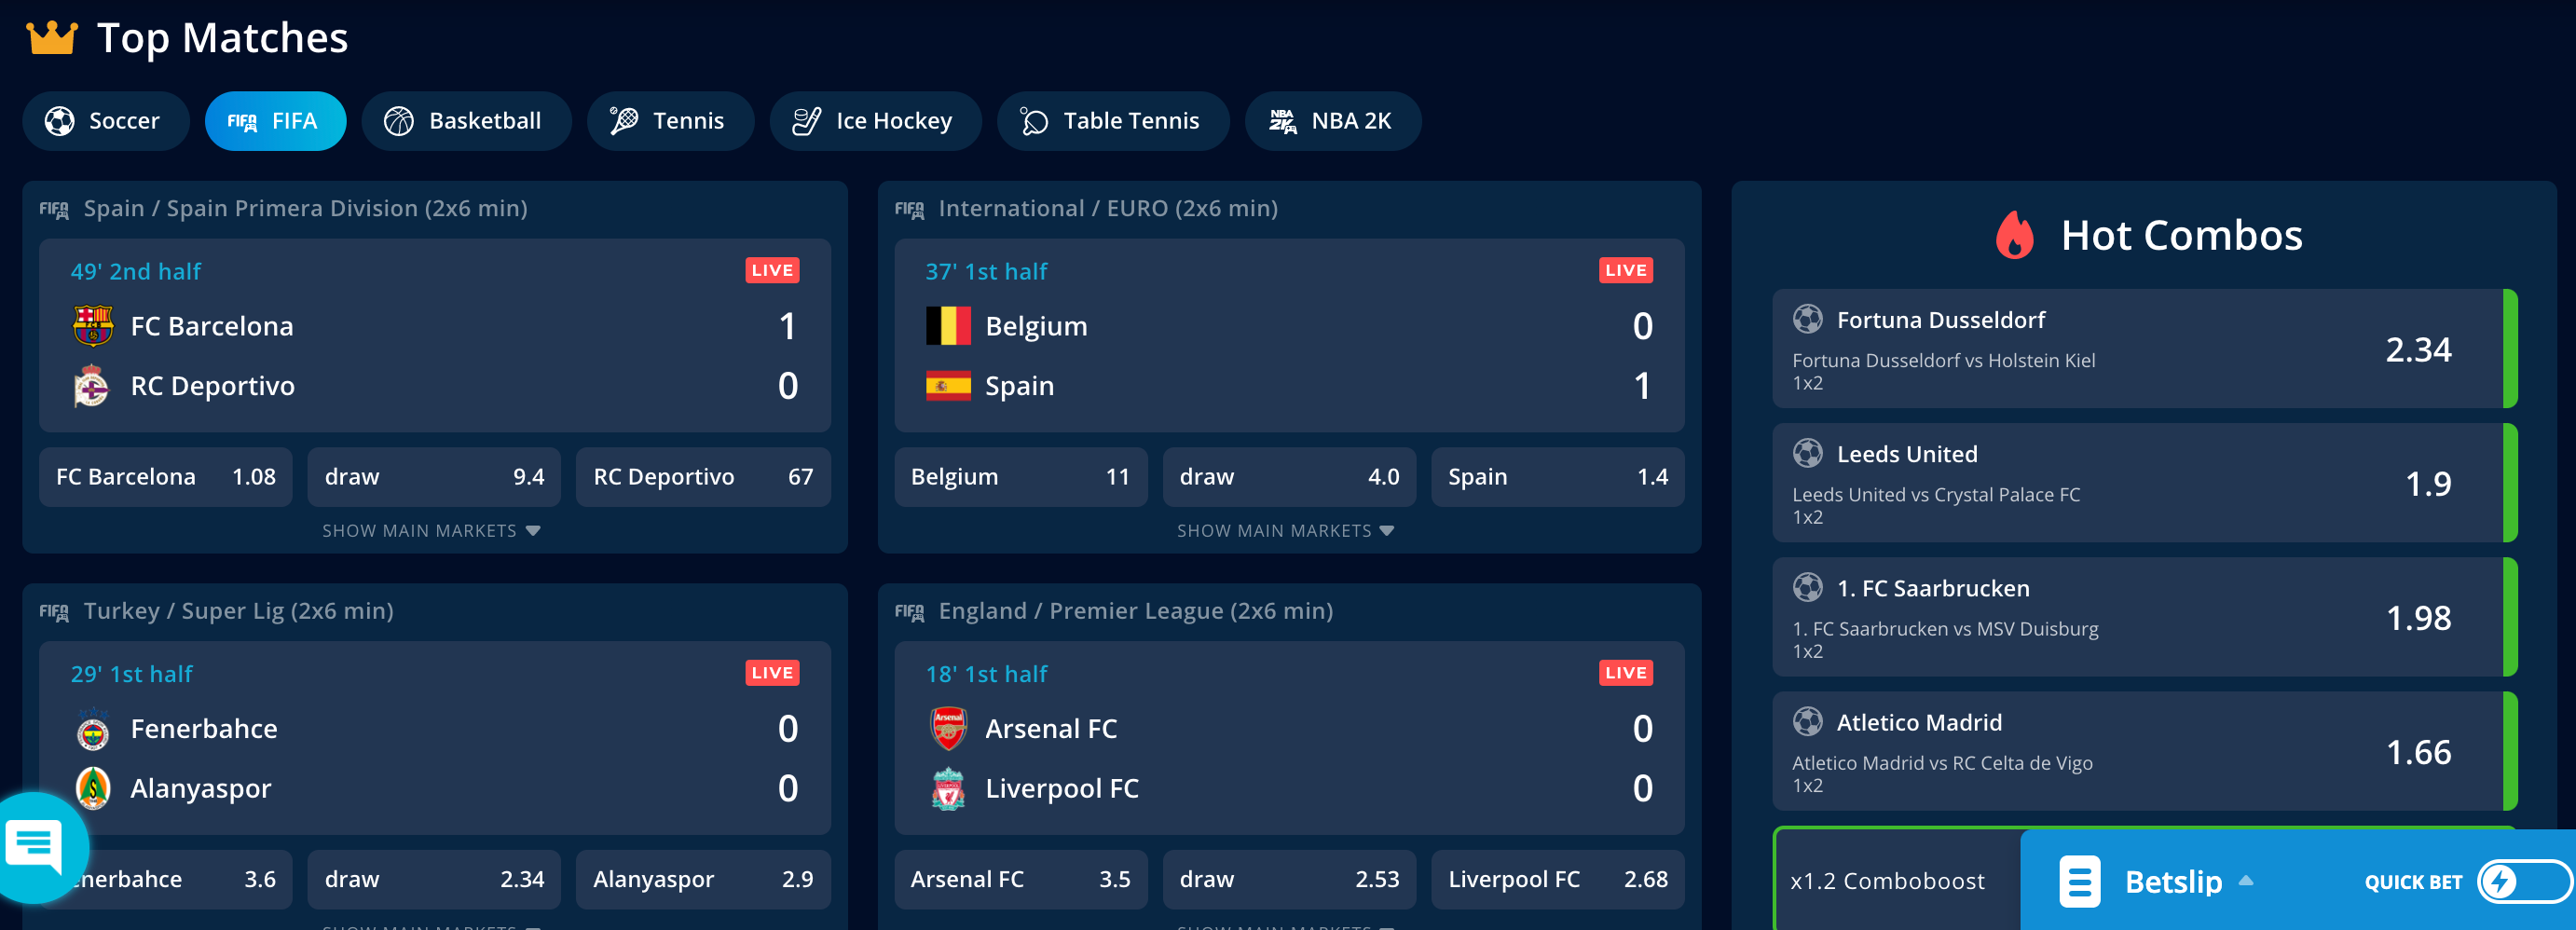Click the Belgium flag icon
This screenshot has width=2576, height=930.
[947, 326]
